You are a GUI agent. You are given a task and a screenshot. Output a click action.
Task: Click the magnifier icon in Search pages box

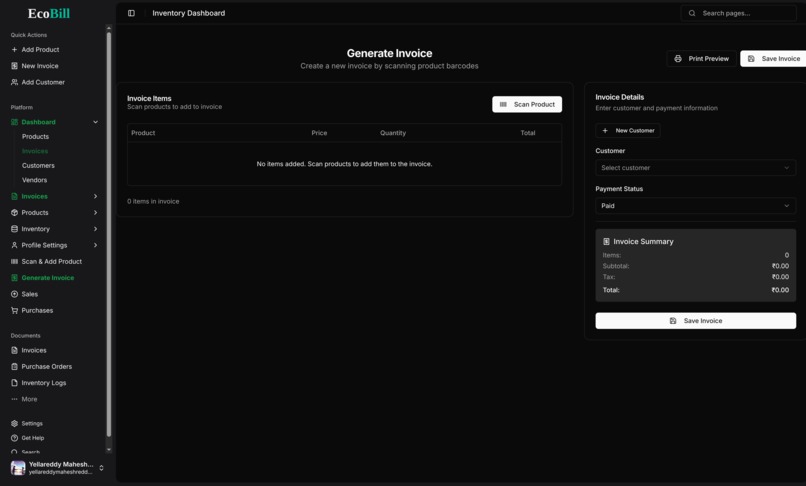692,13
